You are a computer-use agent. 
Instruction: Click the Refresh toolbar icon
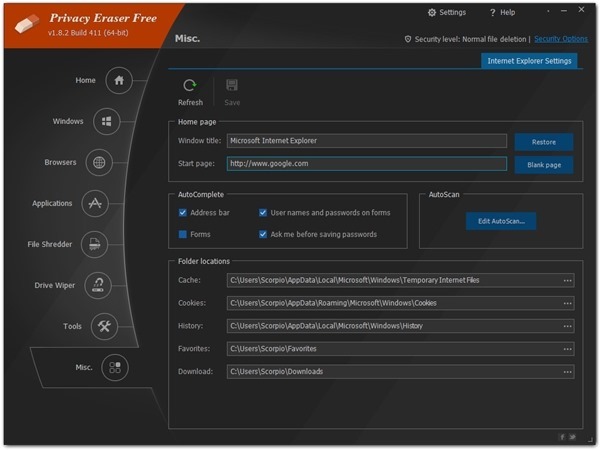tap(190, 86)
